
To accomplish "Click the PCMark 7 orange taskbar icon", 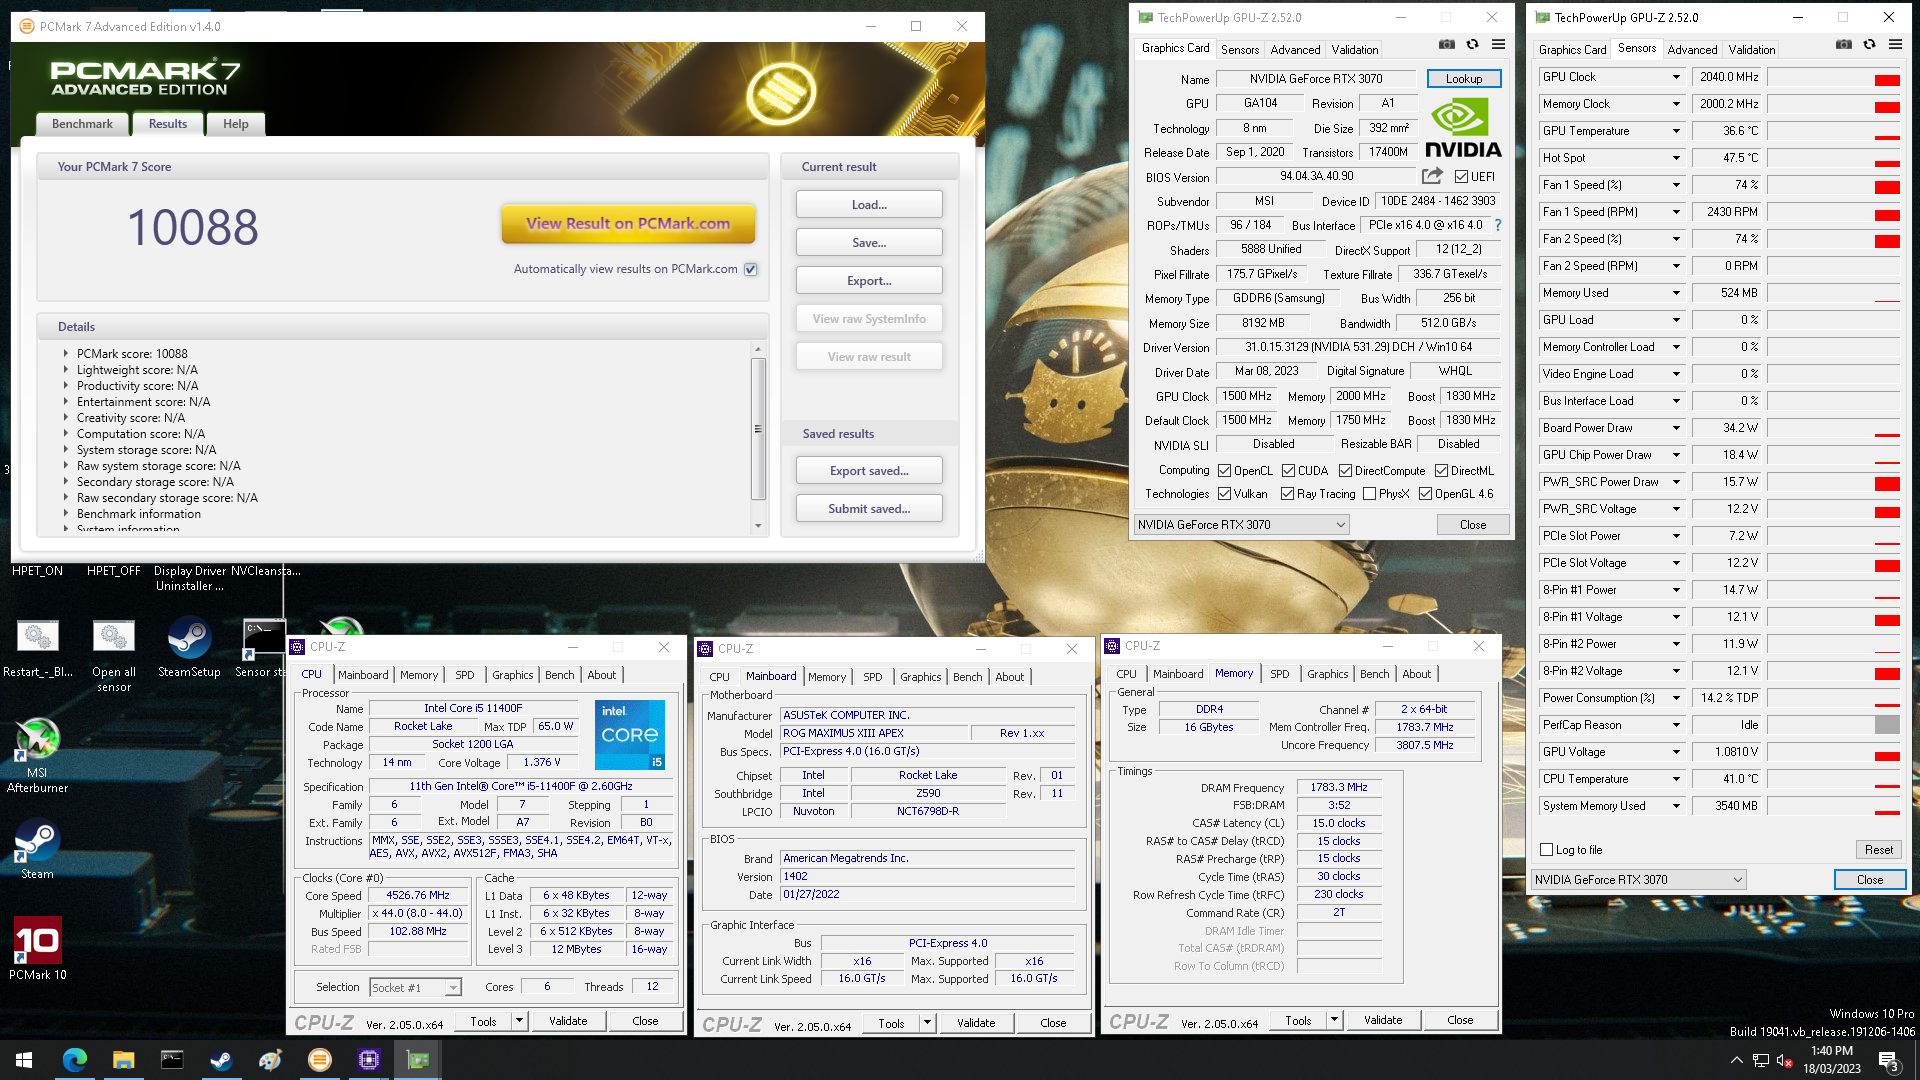I will [320, 1060].
